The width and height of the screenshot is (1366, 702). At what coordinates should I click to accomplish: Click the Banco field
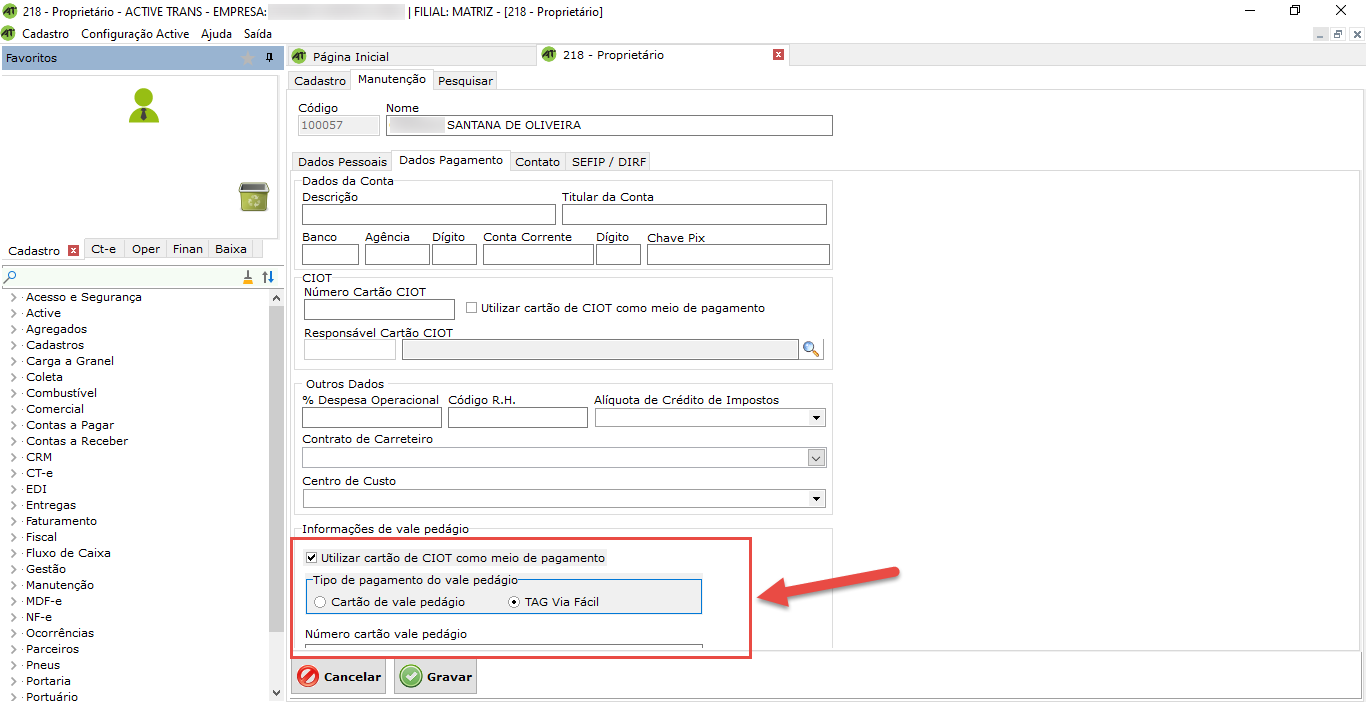[x=330, y=254]
